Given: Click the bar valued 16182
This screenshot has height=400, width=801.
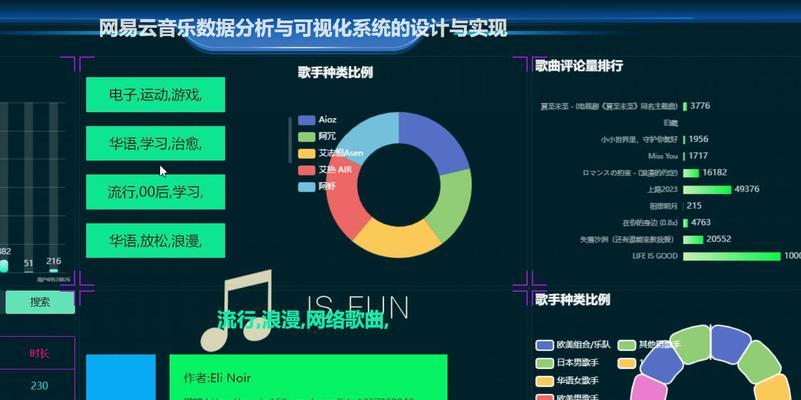Looking at the screenshot, I should (691, 173).
